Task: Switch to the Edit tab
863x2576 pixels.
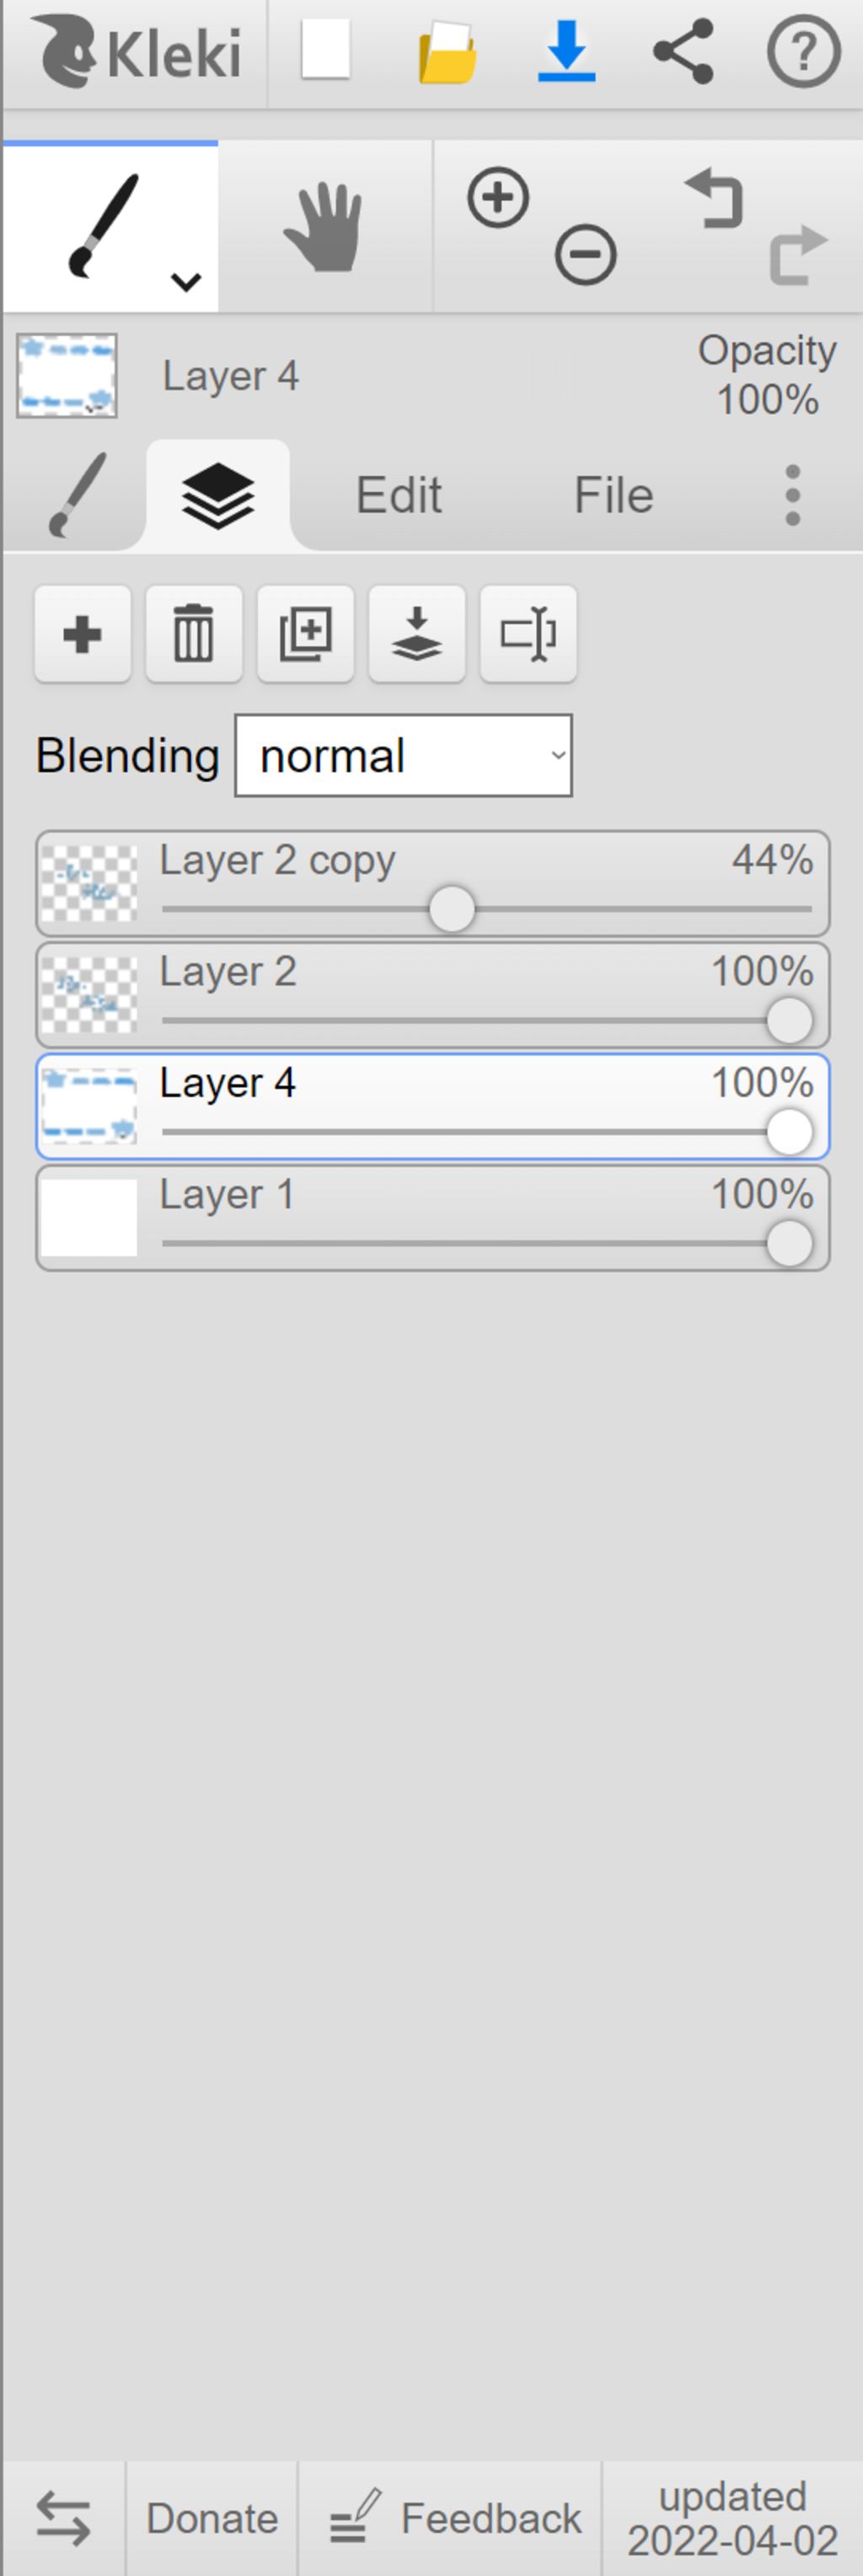Action: 399,495
